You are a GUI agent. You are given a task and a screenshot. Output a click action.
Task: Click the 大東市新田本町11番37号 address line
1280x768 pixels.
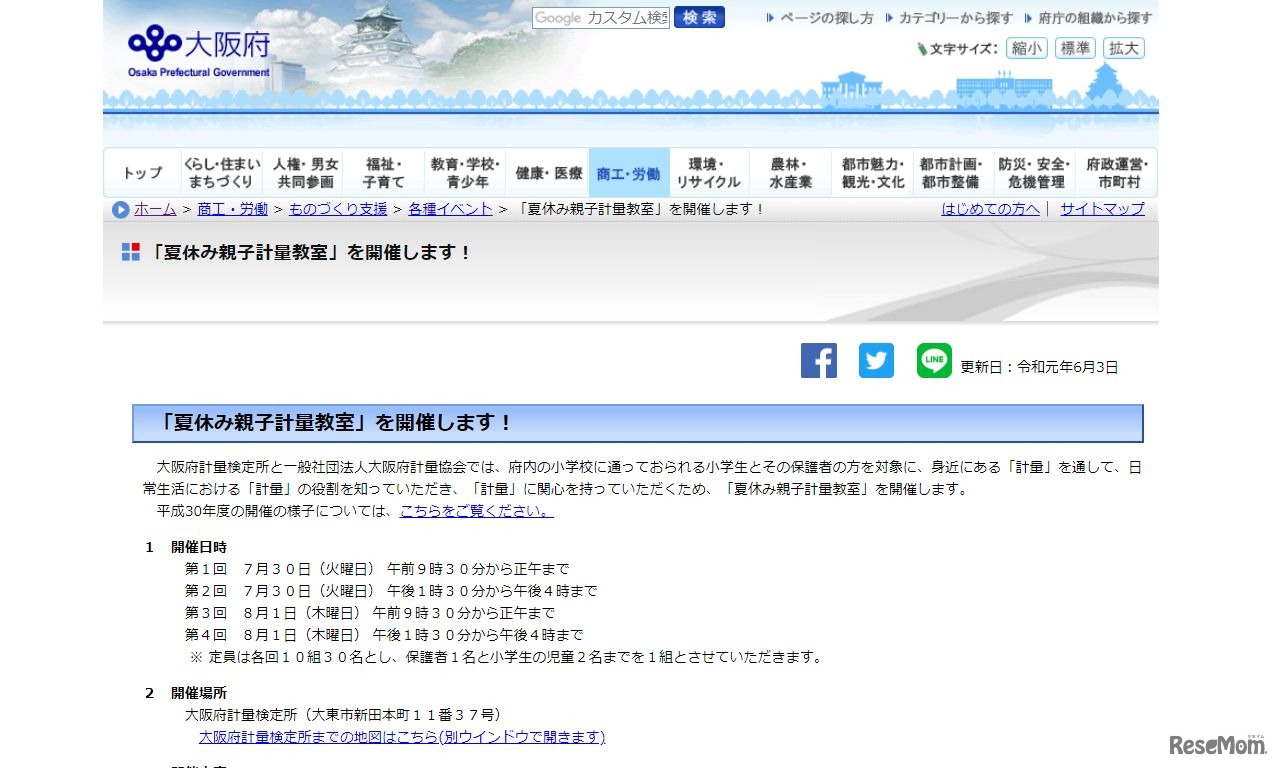click(x=343, y=715)
